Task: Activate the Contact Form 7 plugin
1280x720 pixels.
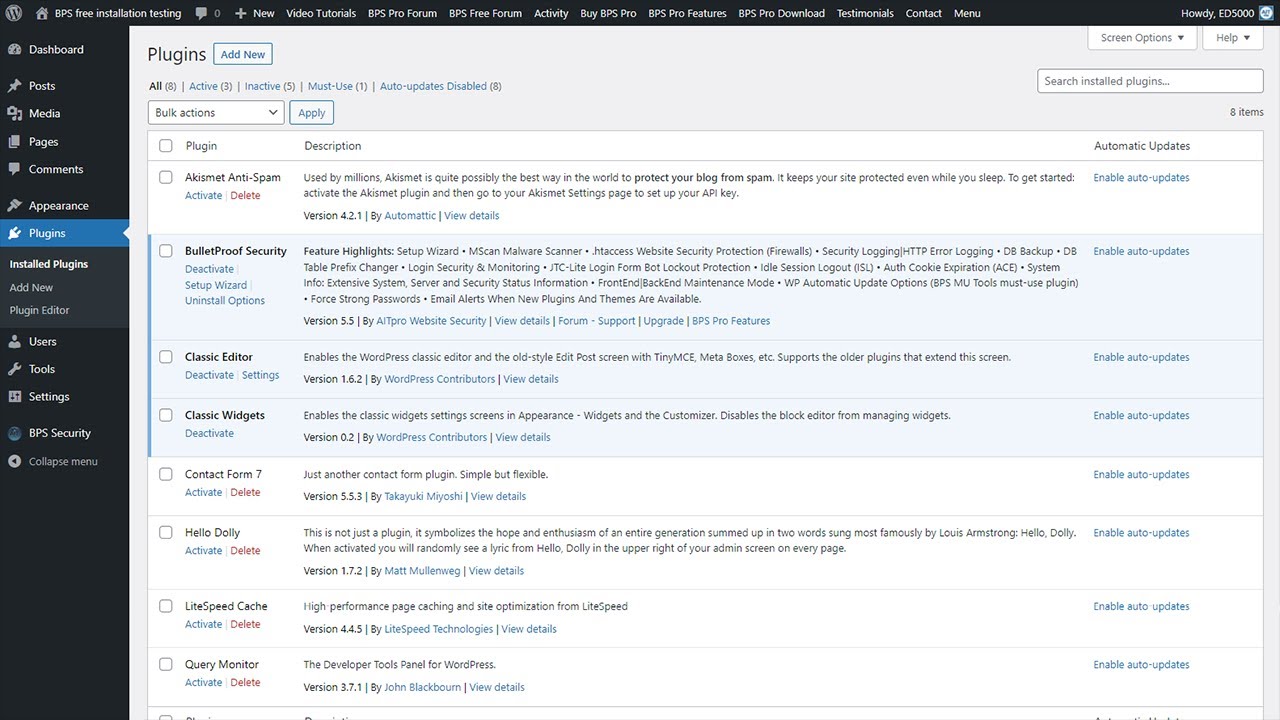Action: tap(203, 492)
